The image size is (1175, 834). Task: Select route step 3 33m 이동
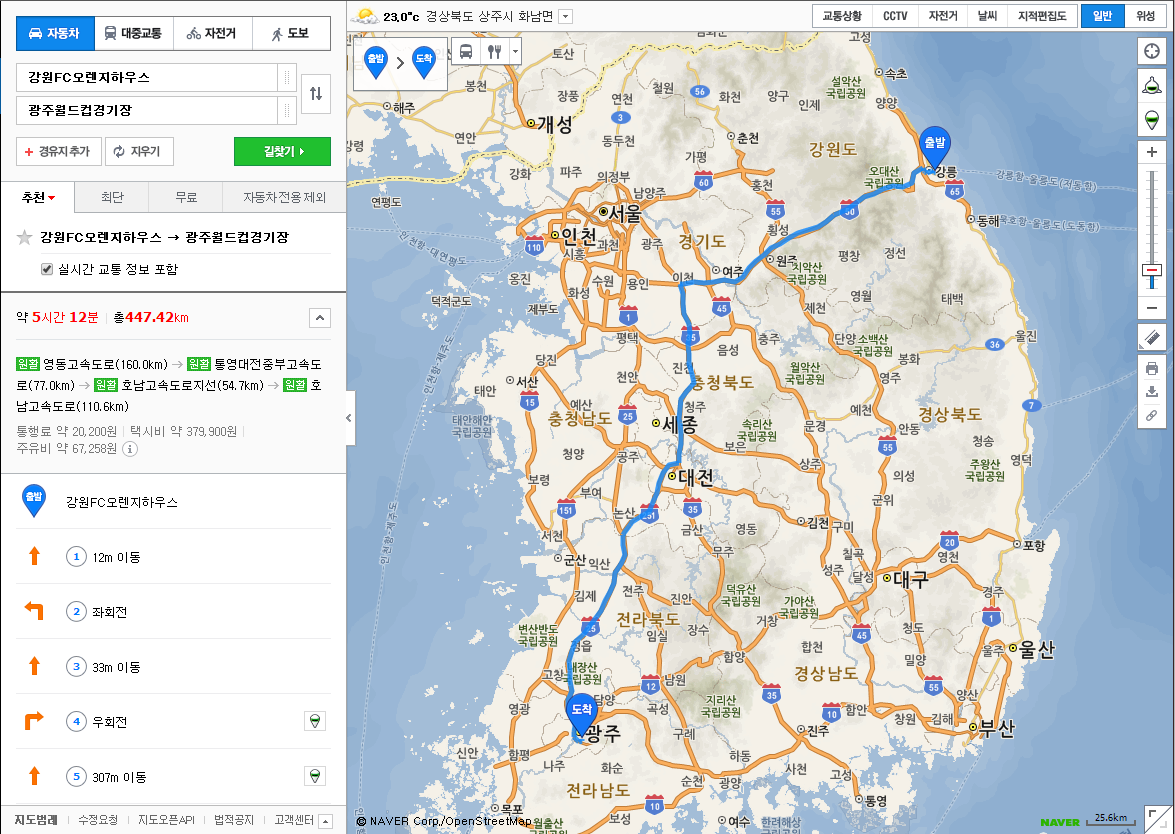(173, 666)
